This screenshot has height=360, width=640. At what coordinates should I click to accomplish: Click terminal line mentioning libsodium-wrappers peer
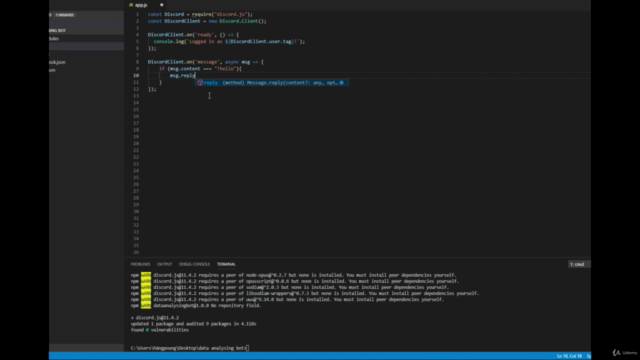click(305, 293)
